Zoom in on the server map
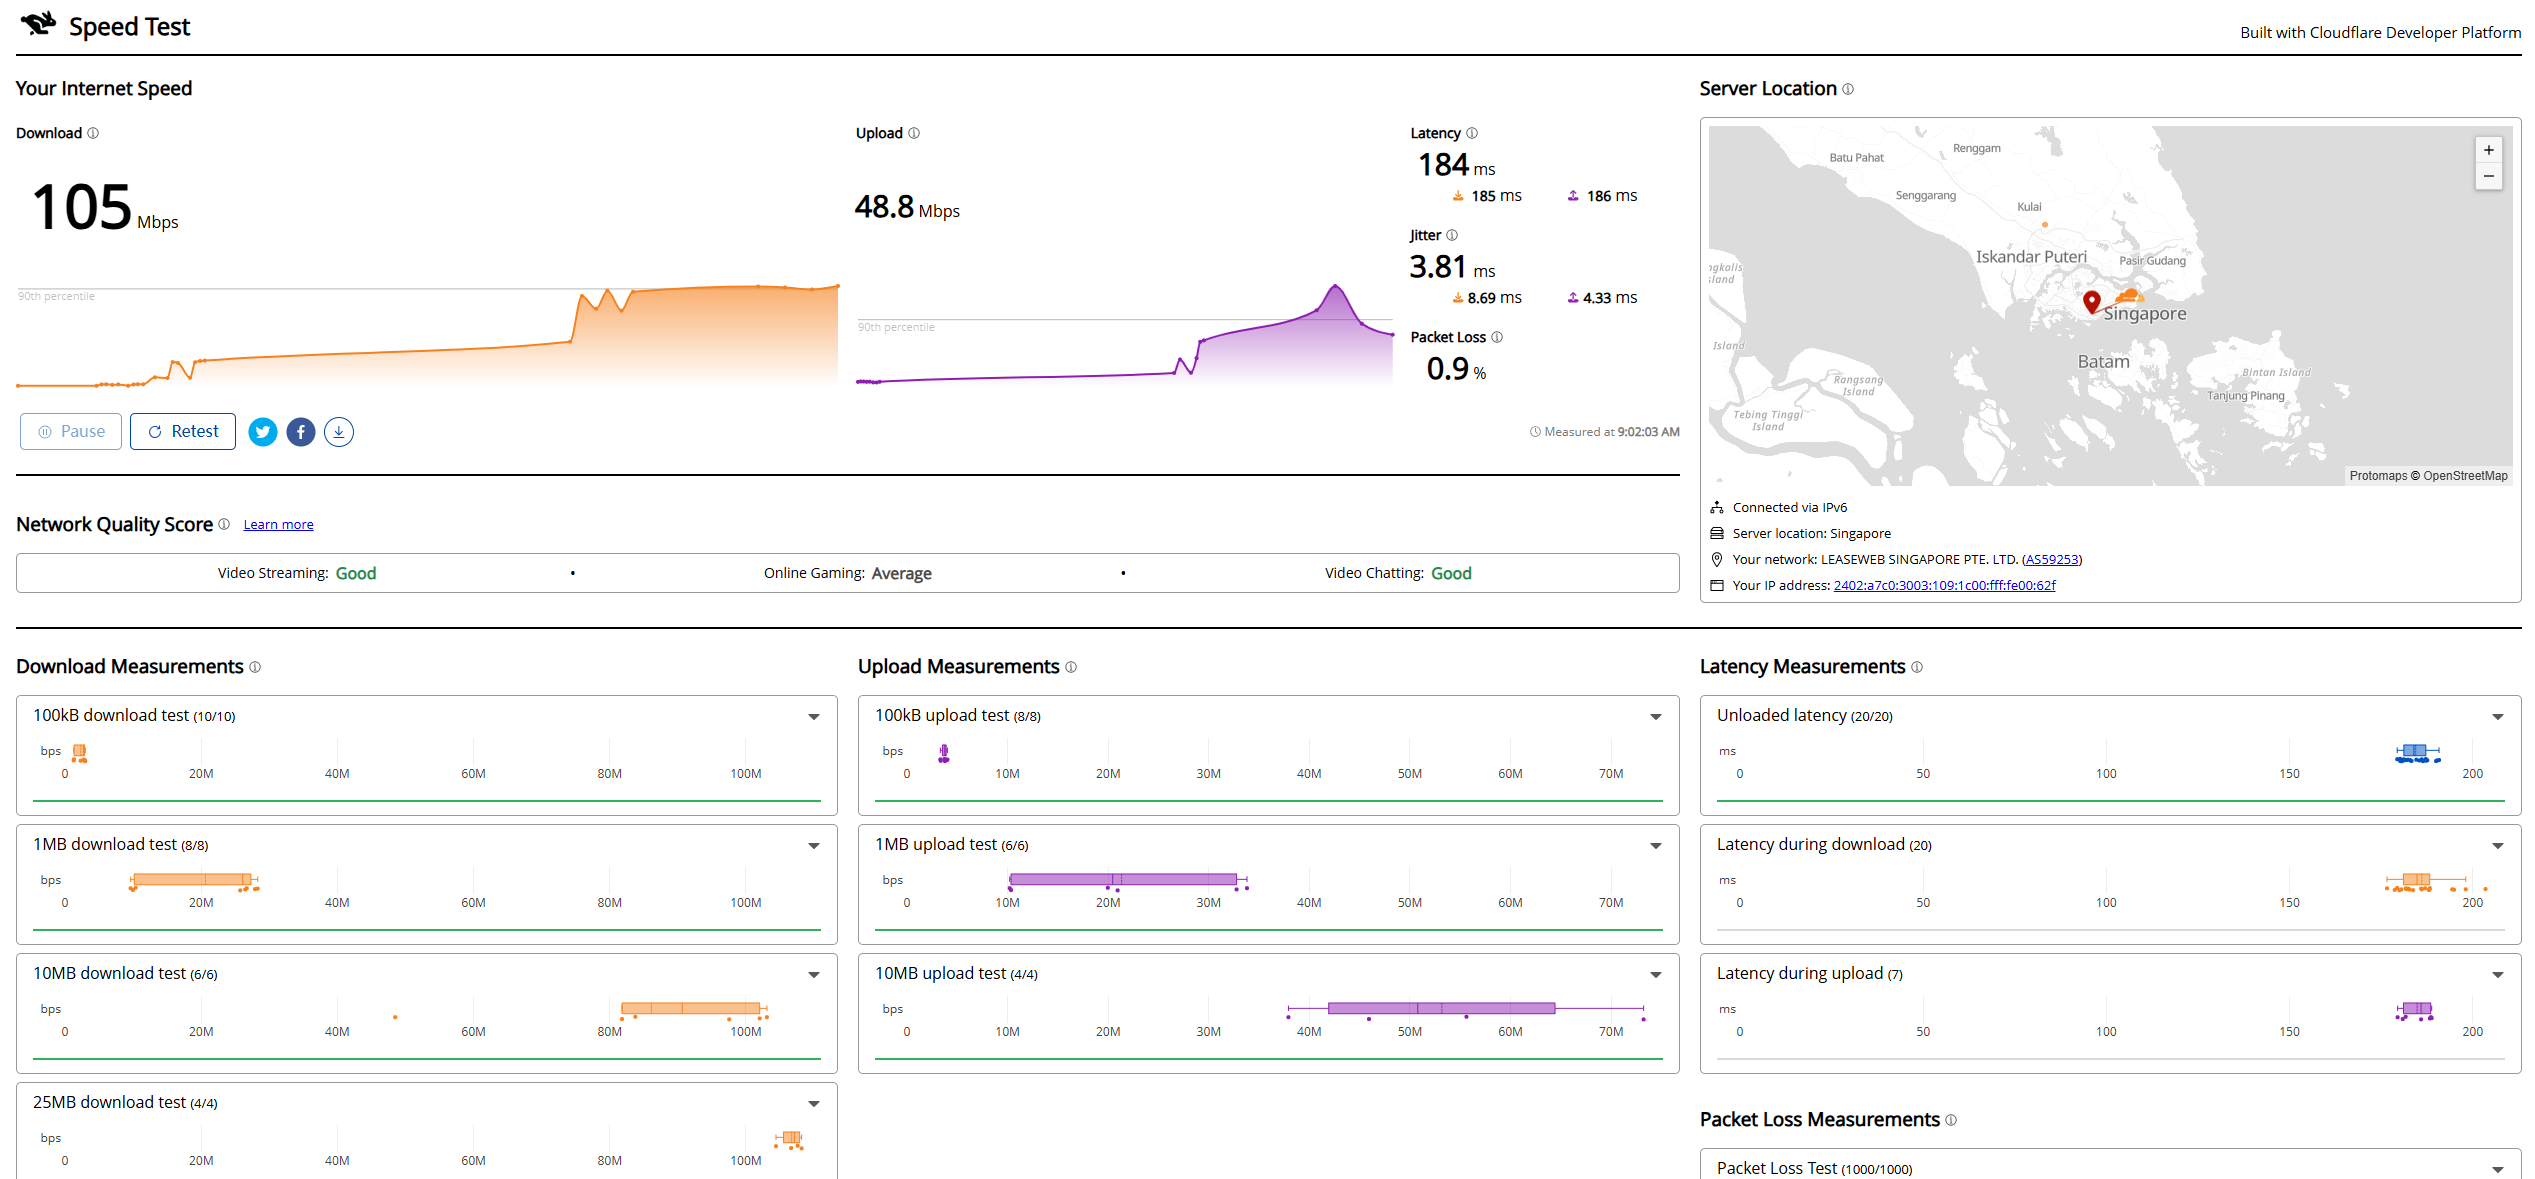 (2489, 150)
